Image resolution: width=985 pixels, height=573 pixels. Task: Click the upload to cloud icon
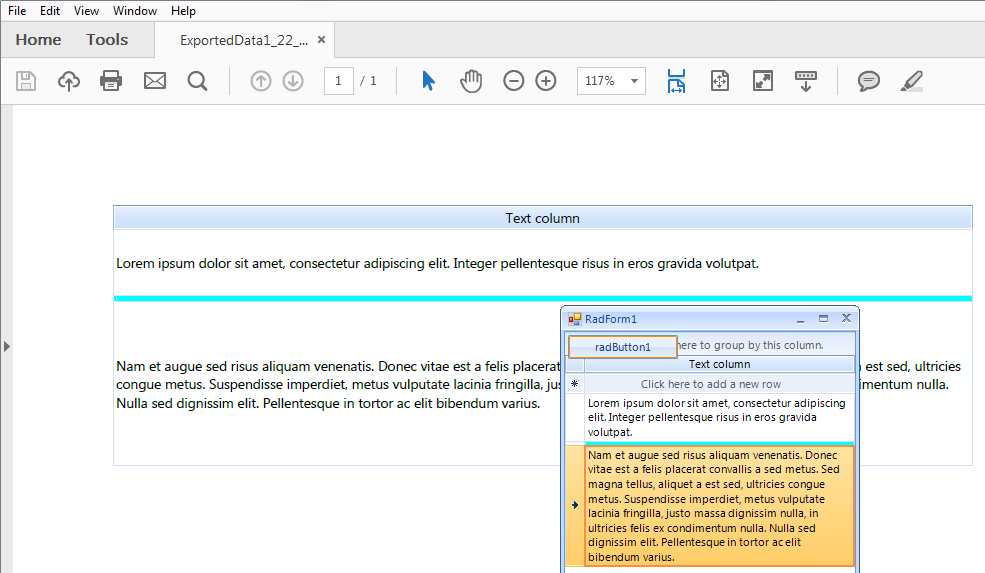click(x=68, y=81)
